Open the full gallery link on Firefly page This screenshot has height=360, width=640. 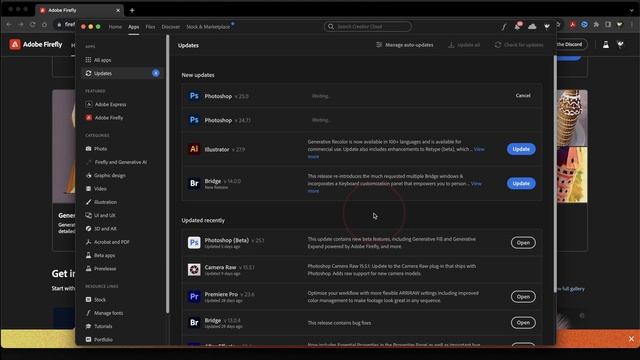pos(571,289)
